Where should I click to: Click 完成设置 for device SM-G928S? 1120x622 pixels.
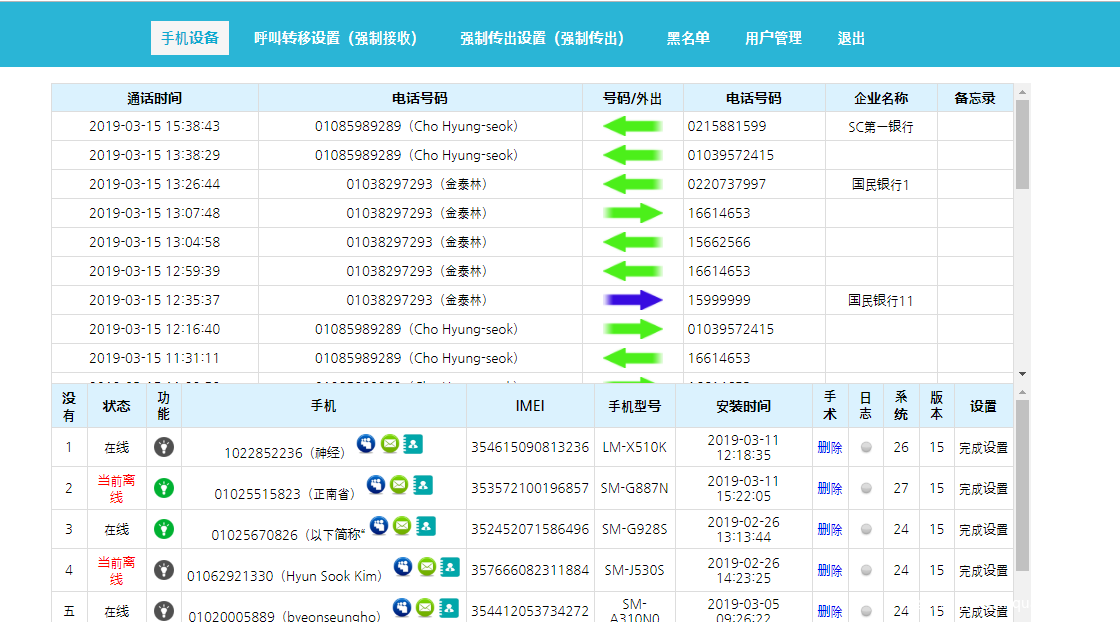click(983, 530)
